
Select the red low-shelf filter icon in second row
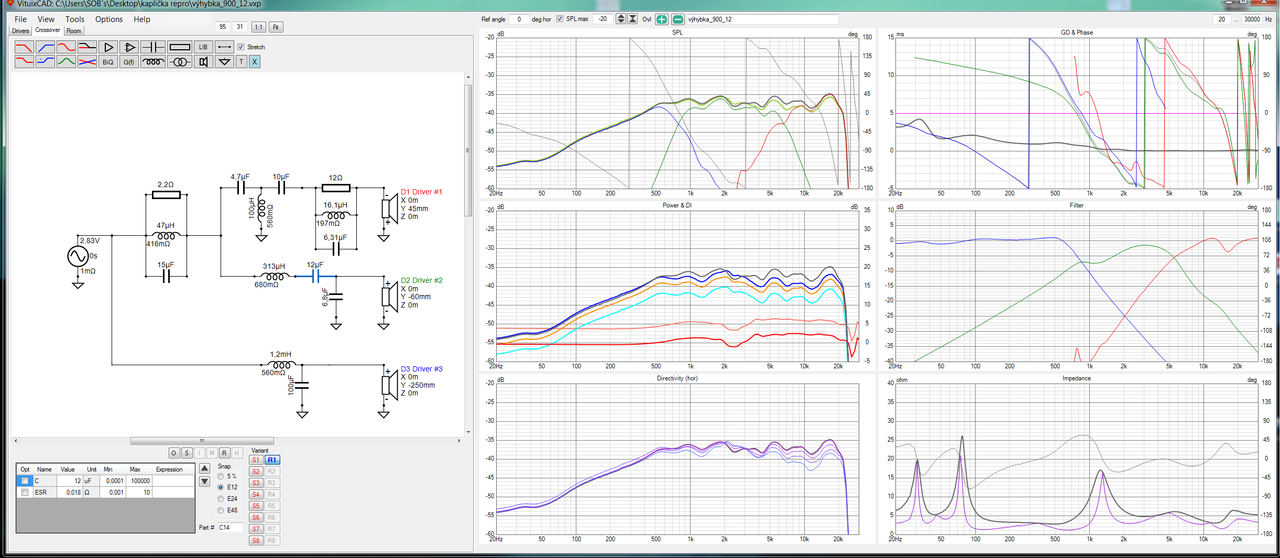[24, 62]
